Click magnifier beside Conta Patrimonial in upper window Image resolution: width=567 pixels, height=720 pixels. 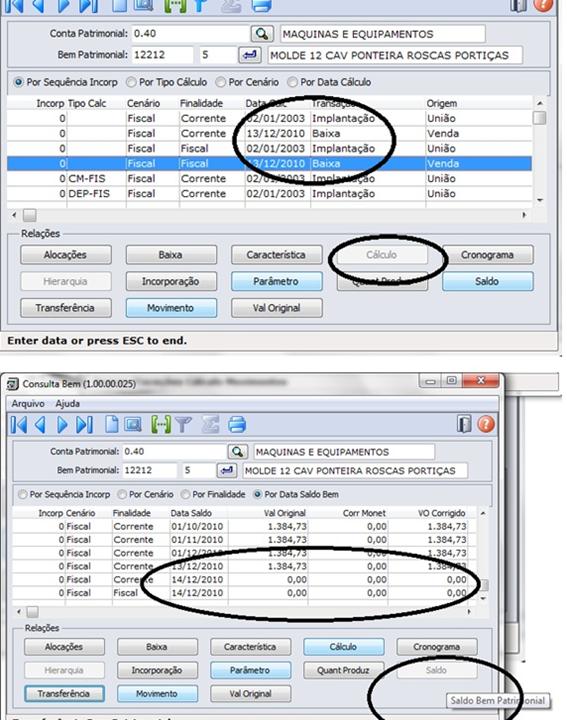coord(262,34)
